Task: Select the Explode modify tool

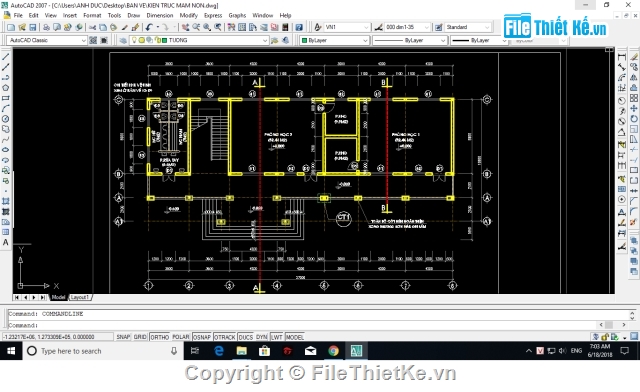Action: pos(634,222)
